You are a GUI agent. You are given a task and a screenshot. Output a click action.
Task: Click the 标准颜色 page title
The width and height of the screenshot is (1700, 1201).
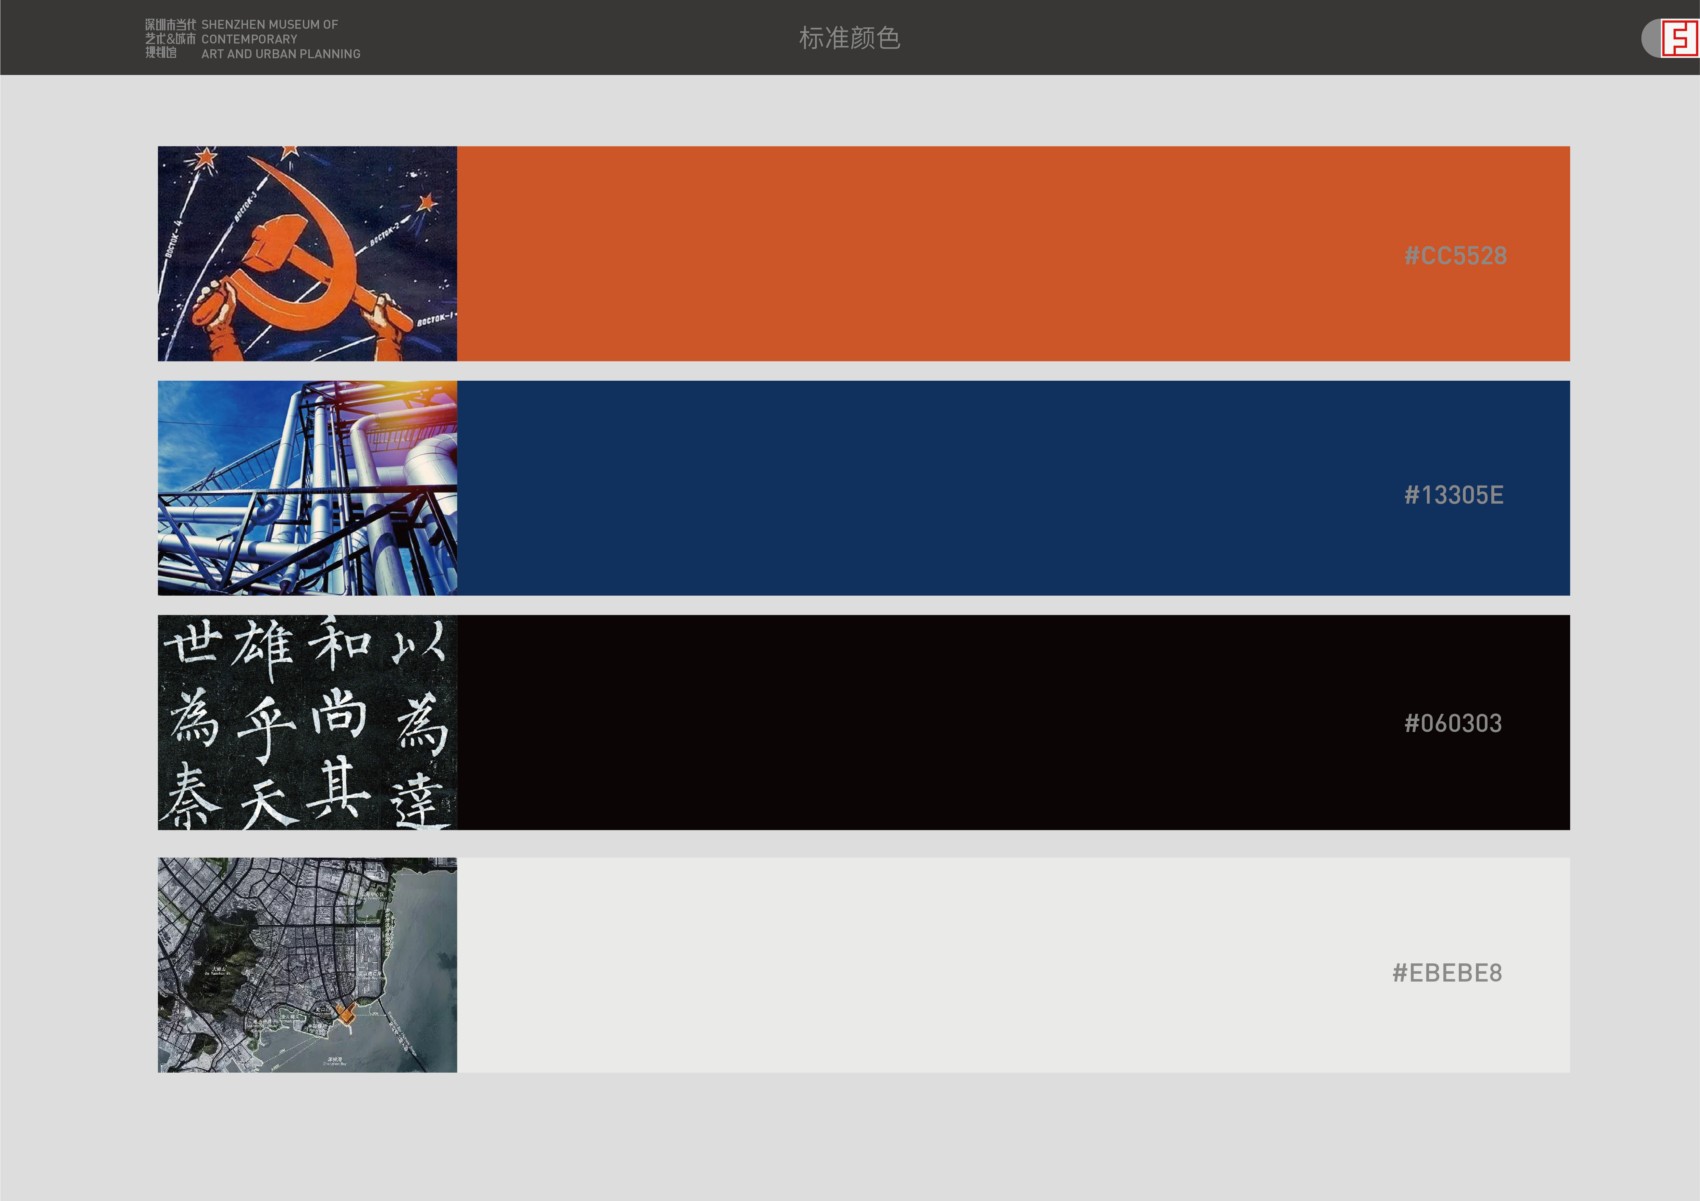(849, 38)
